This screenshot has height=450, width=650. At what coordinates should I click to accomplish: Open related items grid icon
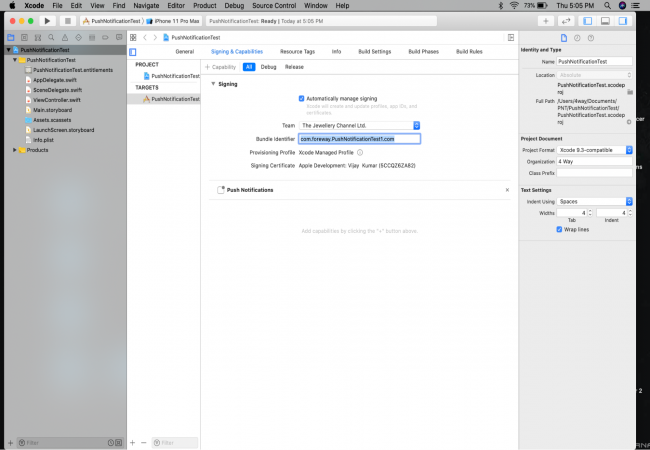[133, 37]
